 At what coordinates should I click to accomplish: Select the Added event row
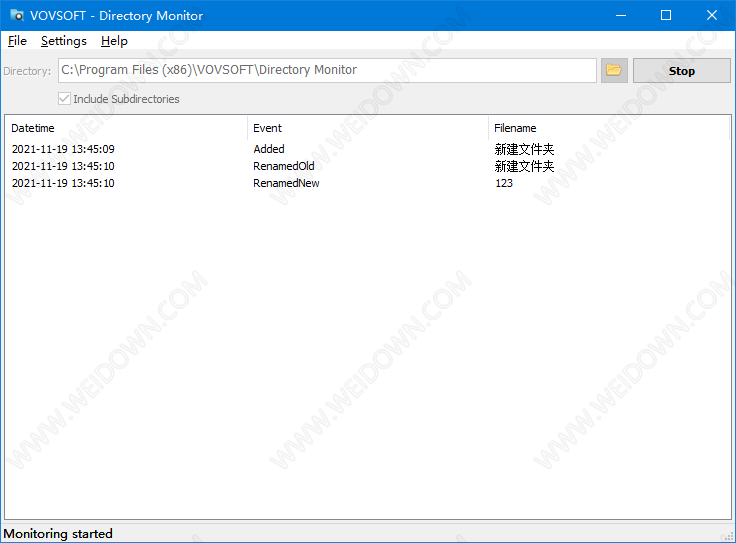pyautogui.click(x=269, y=149)
